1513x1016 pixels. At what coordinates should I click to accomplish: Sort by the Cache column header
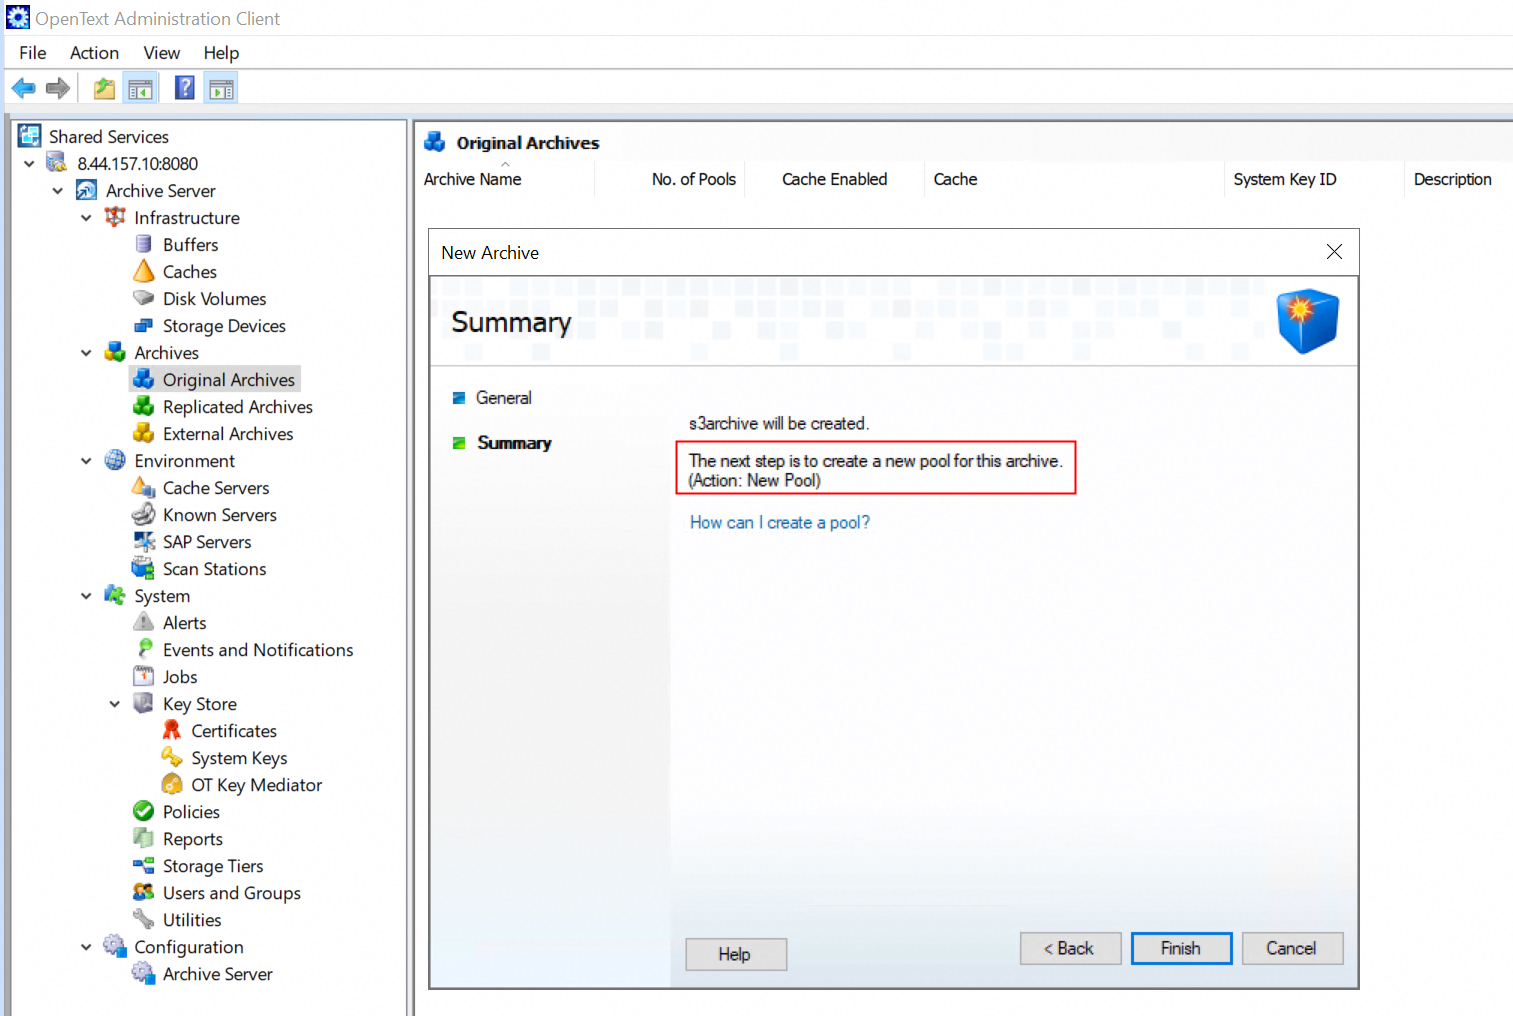click(956, 180)
